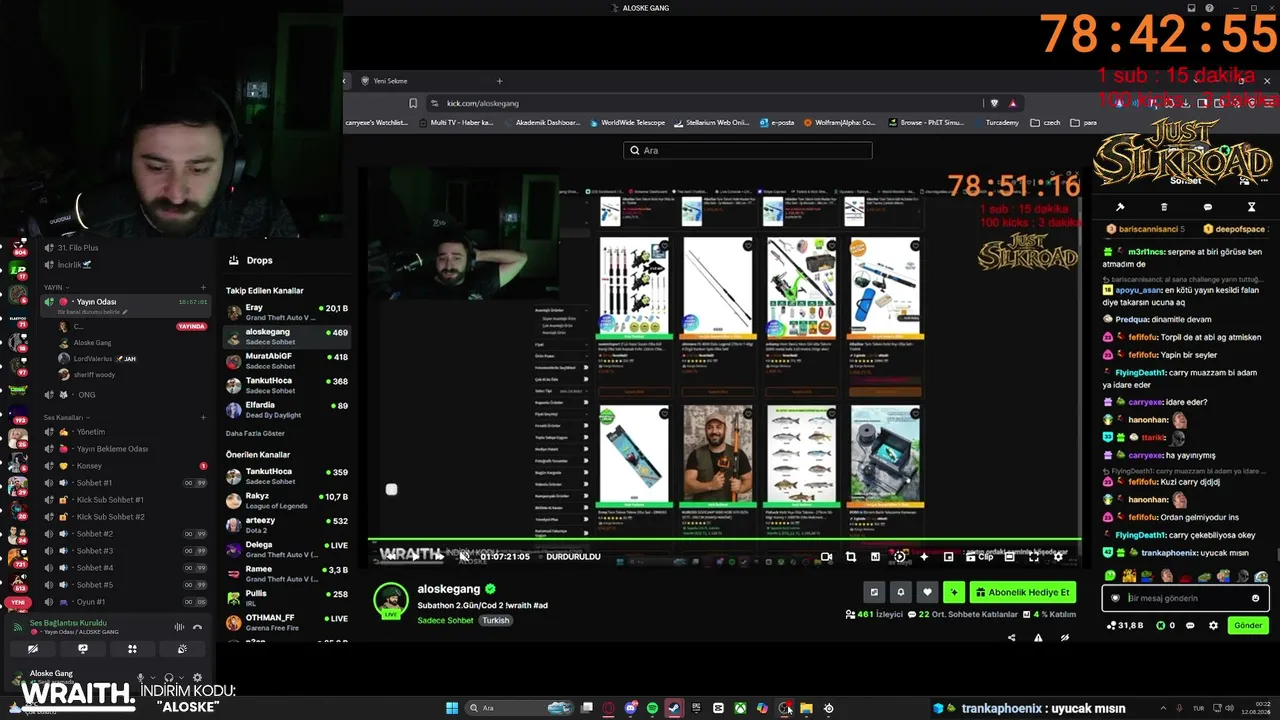
Task: Open the Stellarium Web bookmark
Action: pos(711,123)
